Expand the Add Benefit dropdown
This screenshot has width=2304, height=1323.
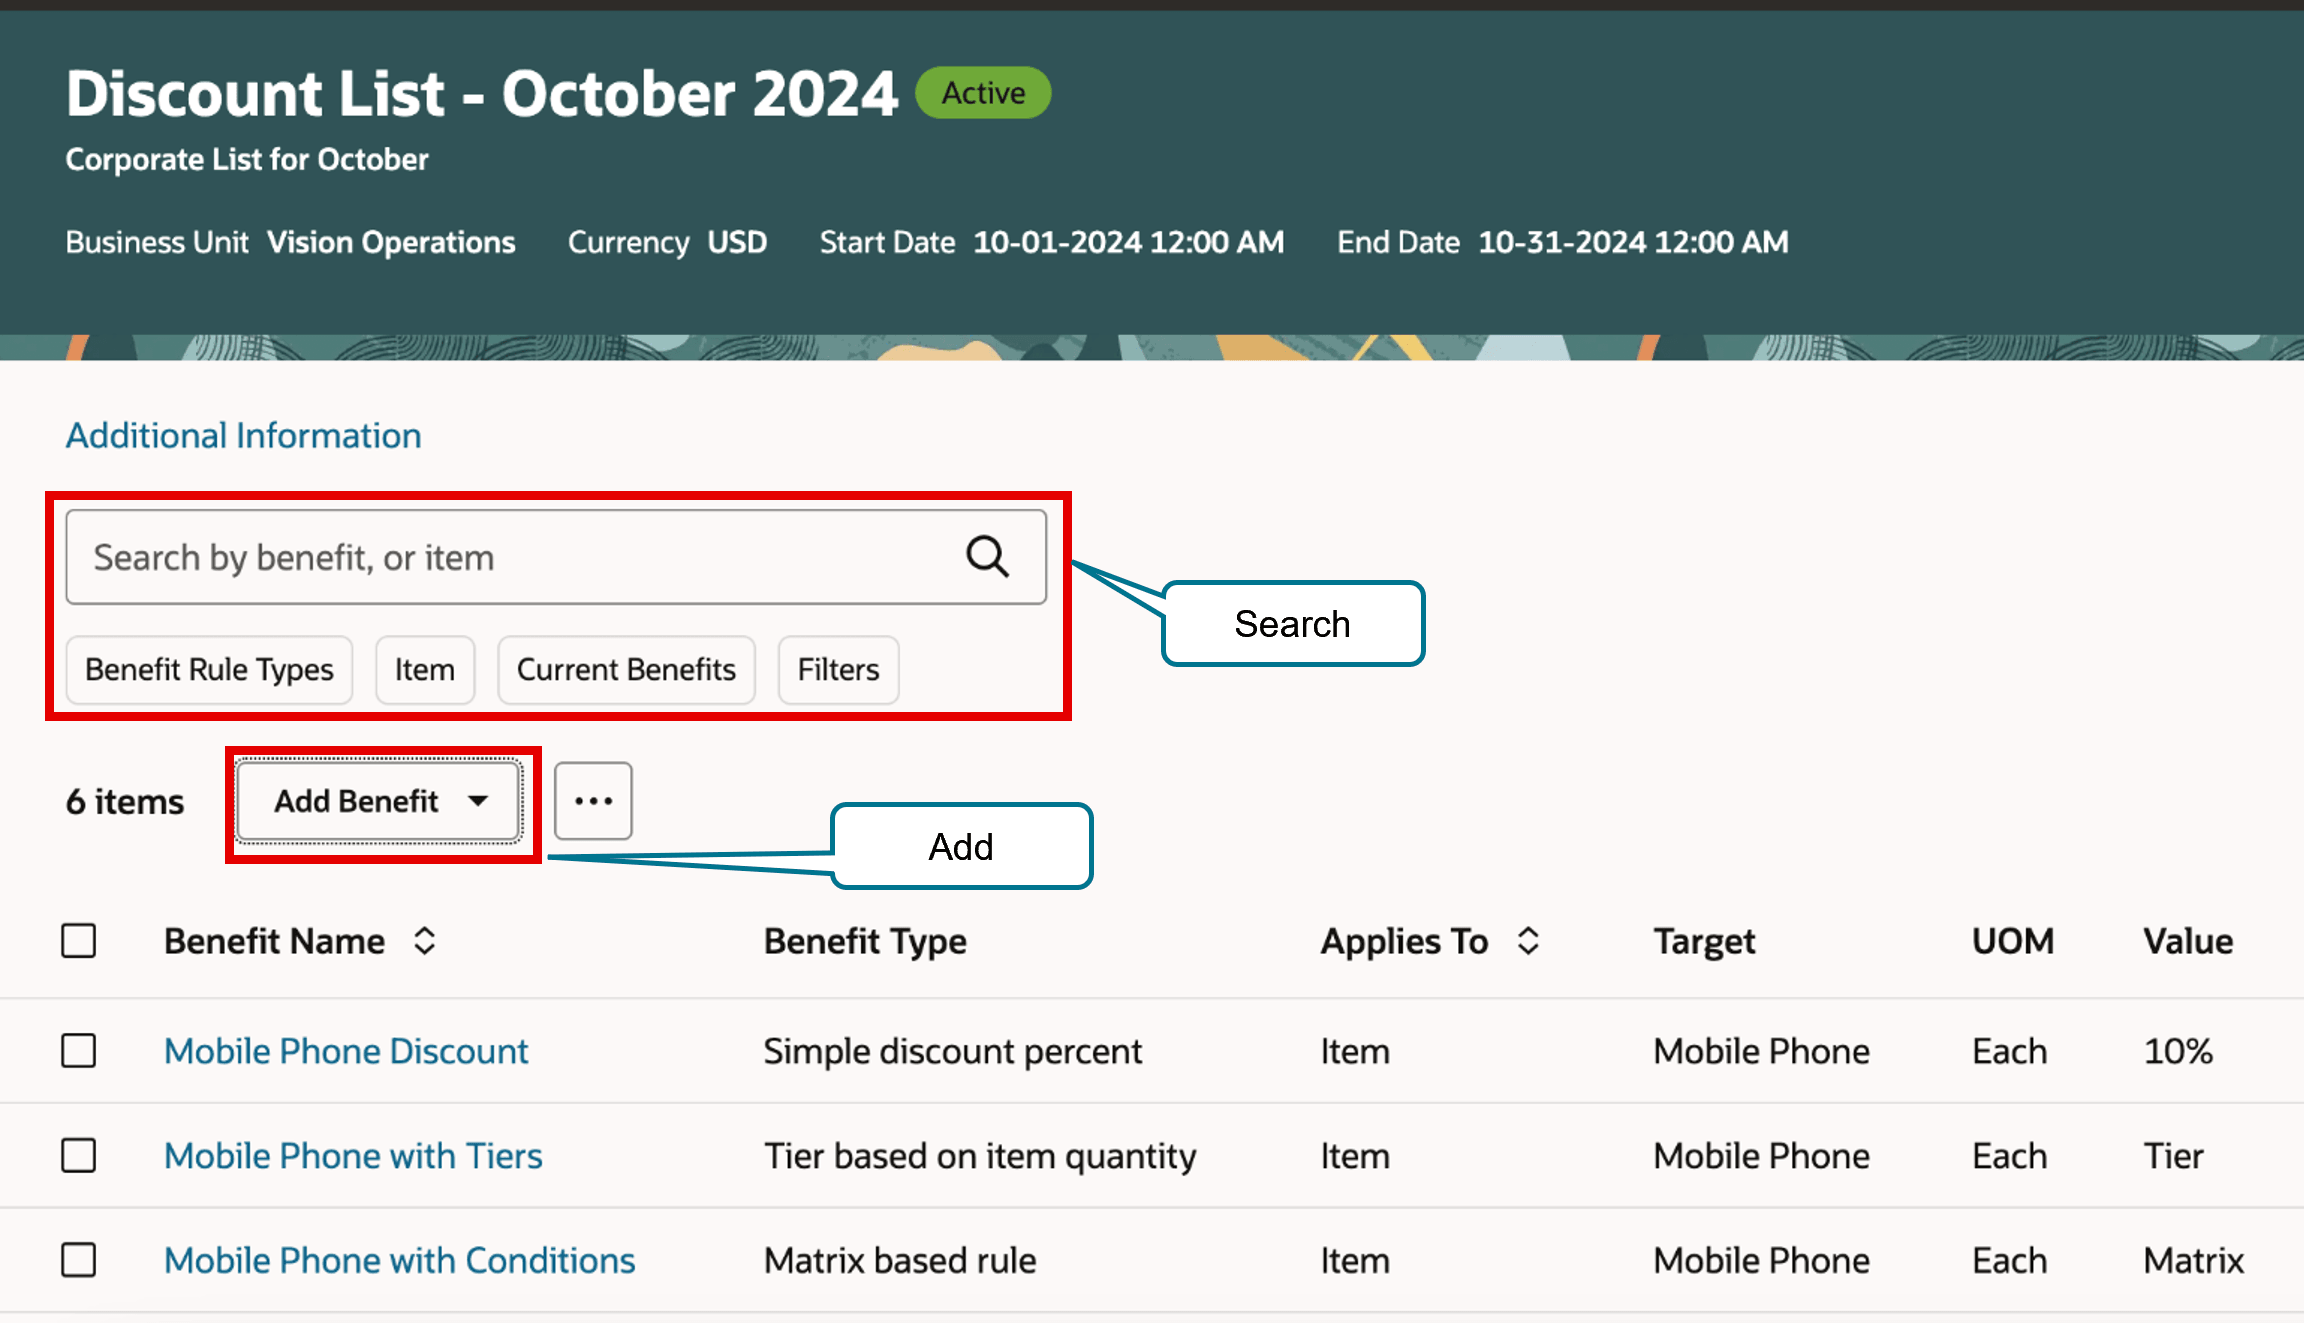coord(379,801)
